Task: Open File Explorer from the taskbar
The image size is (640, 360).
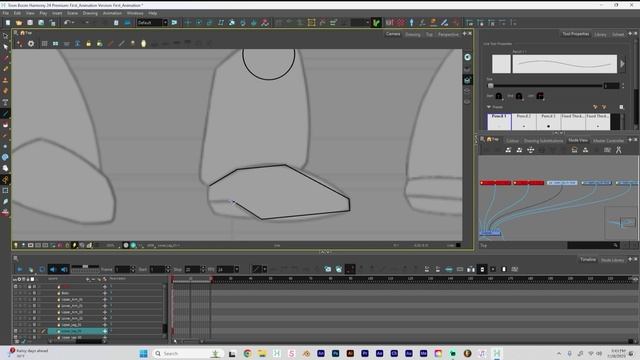Action: point(262,353)
